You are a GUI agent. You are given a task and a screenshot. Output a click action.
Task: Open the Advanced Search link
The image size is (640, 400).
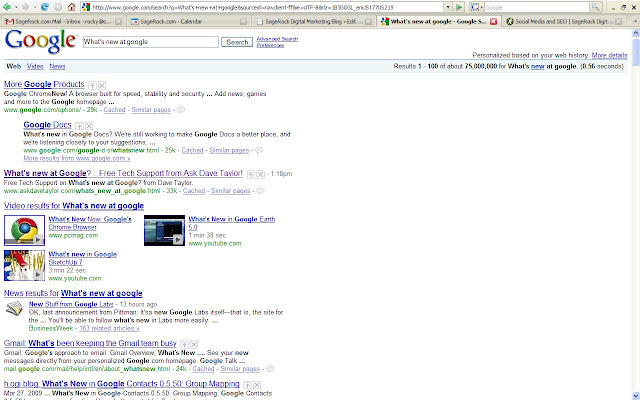pyautogui.click(x=277, y=39)
